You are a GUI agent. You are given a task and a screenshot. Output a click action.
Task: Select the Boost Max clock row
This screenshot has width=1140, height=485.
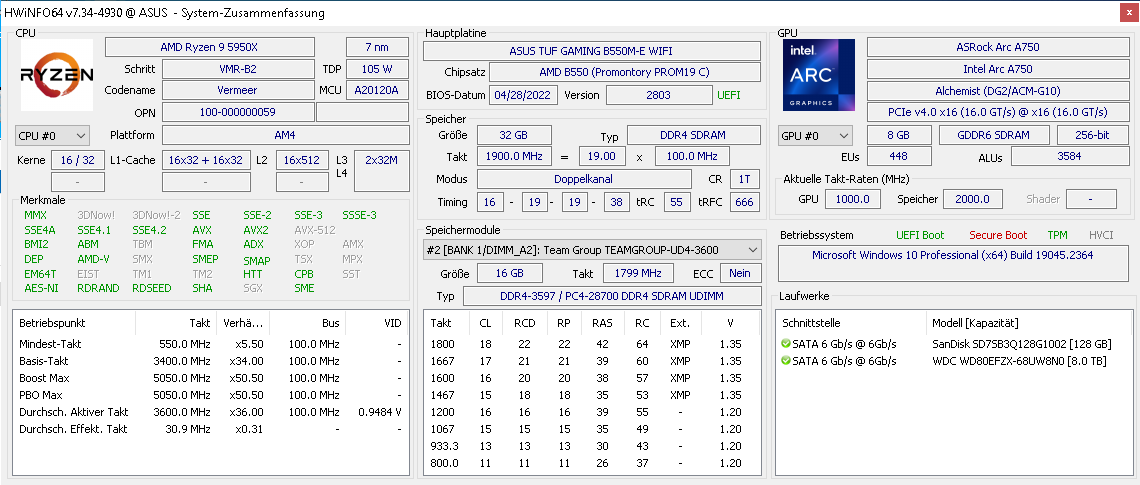tap(211, 378)
